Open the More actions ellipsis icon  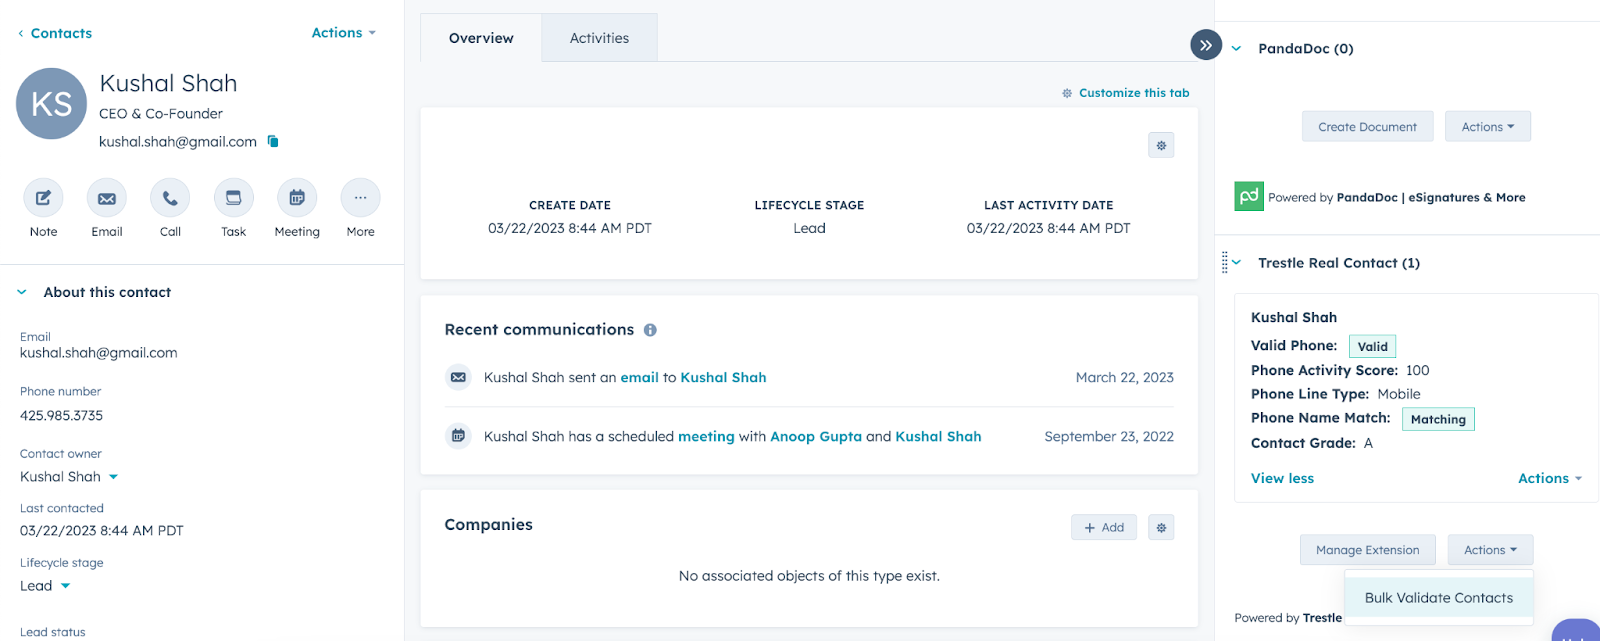(360, 198)
